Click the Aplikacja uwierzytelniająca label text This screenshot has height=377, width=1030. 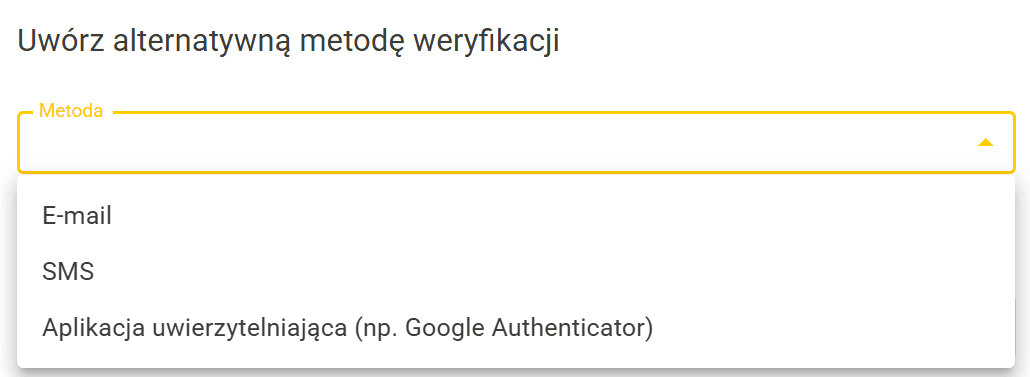point(194,328)
